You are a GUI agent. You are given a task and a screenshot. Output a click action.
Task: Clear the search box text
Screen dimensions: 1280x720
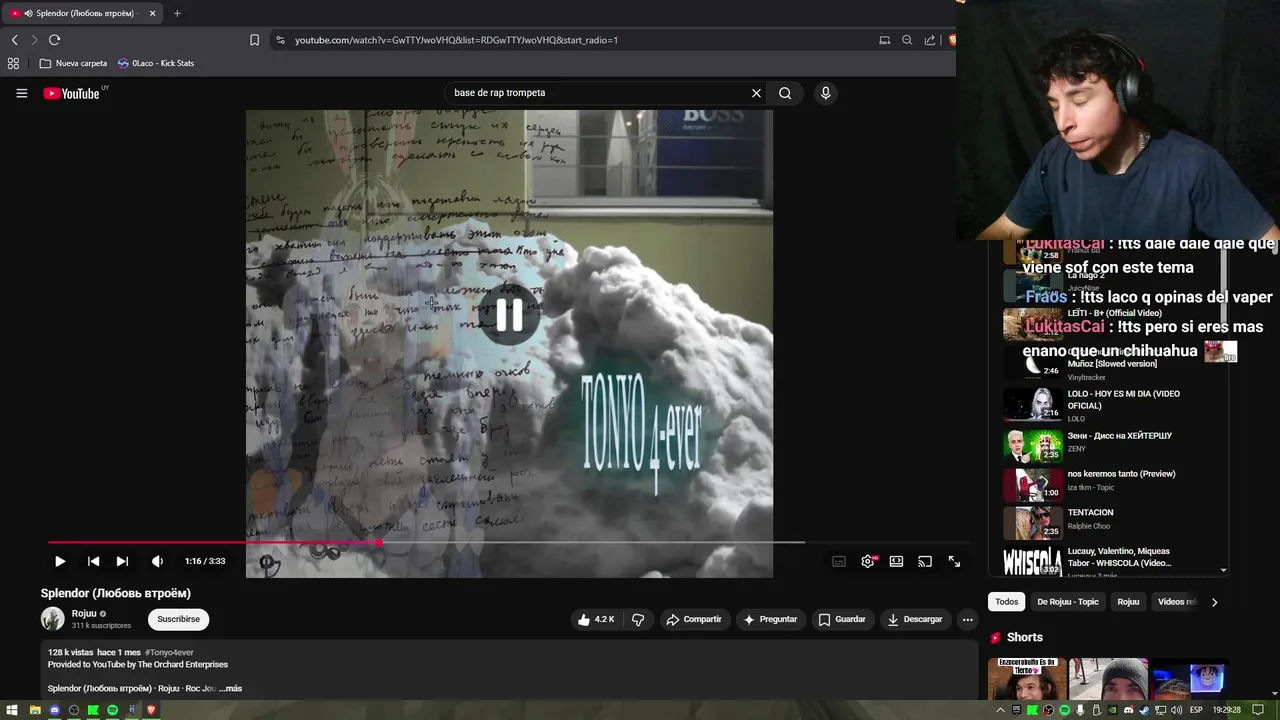(x=756, y=93)
